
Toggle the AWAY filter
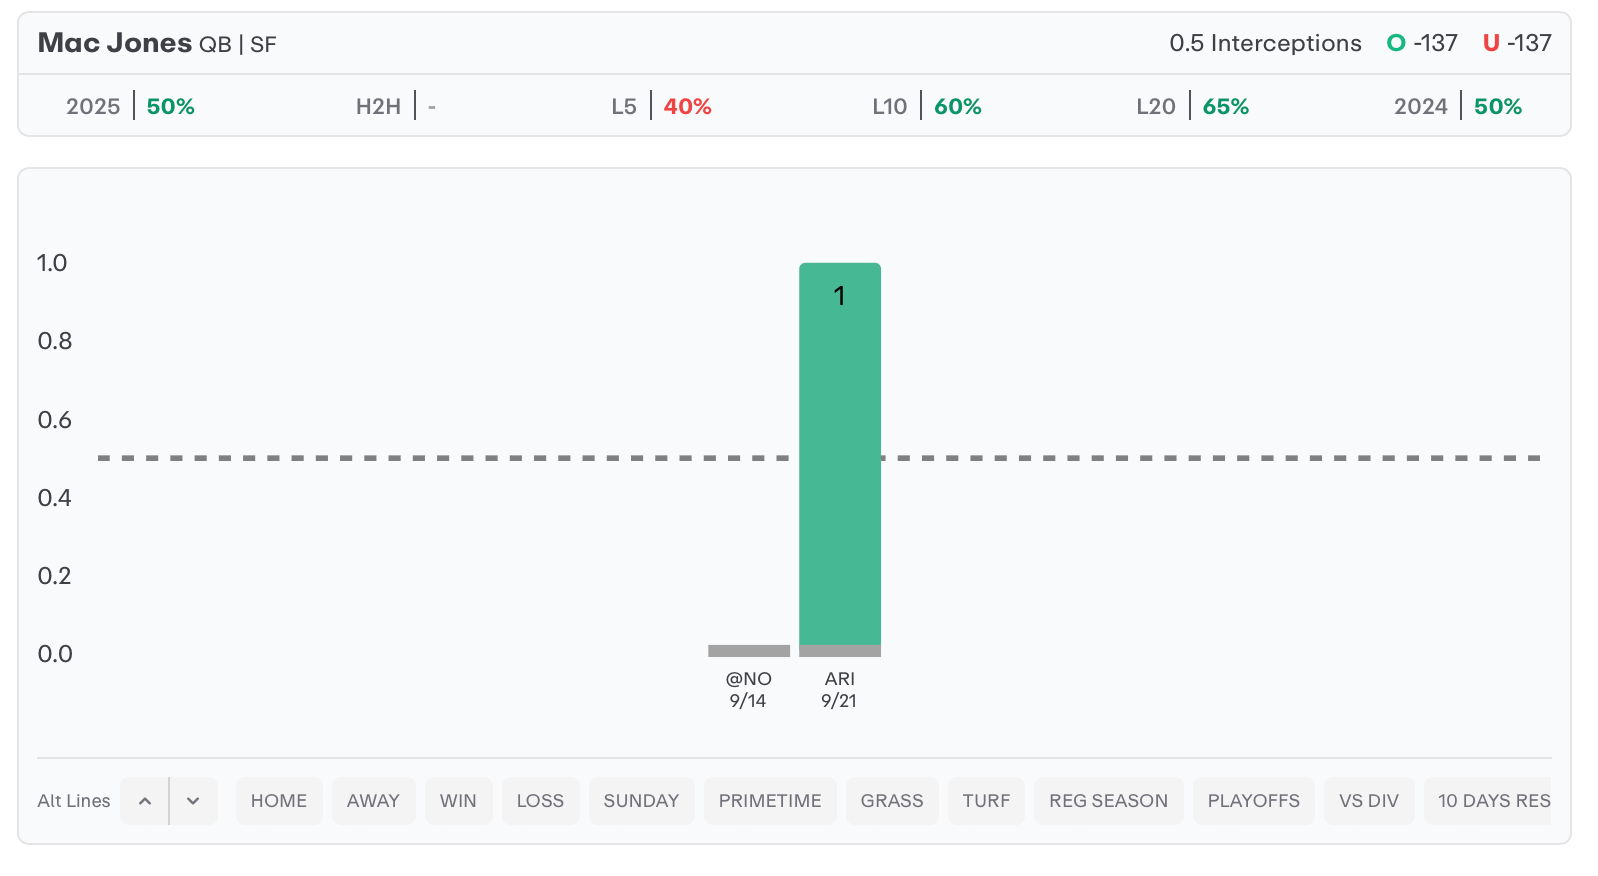tap(373, 801)
